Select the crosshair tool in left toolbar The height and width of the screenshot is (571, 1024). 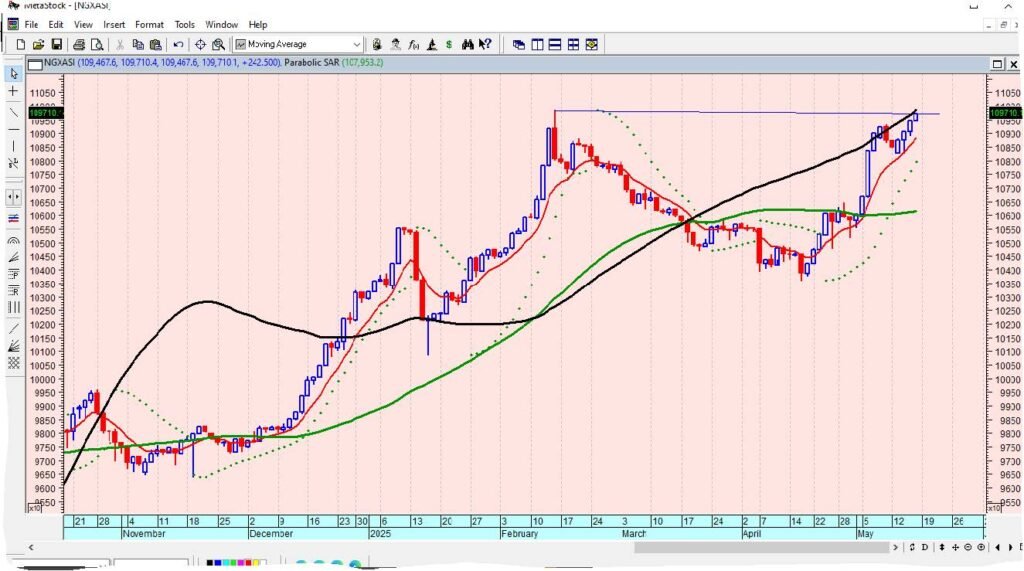coord(13,91)
